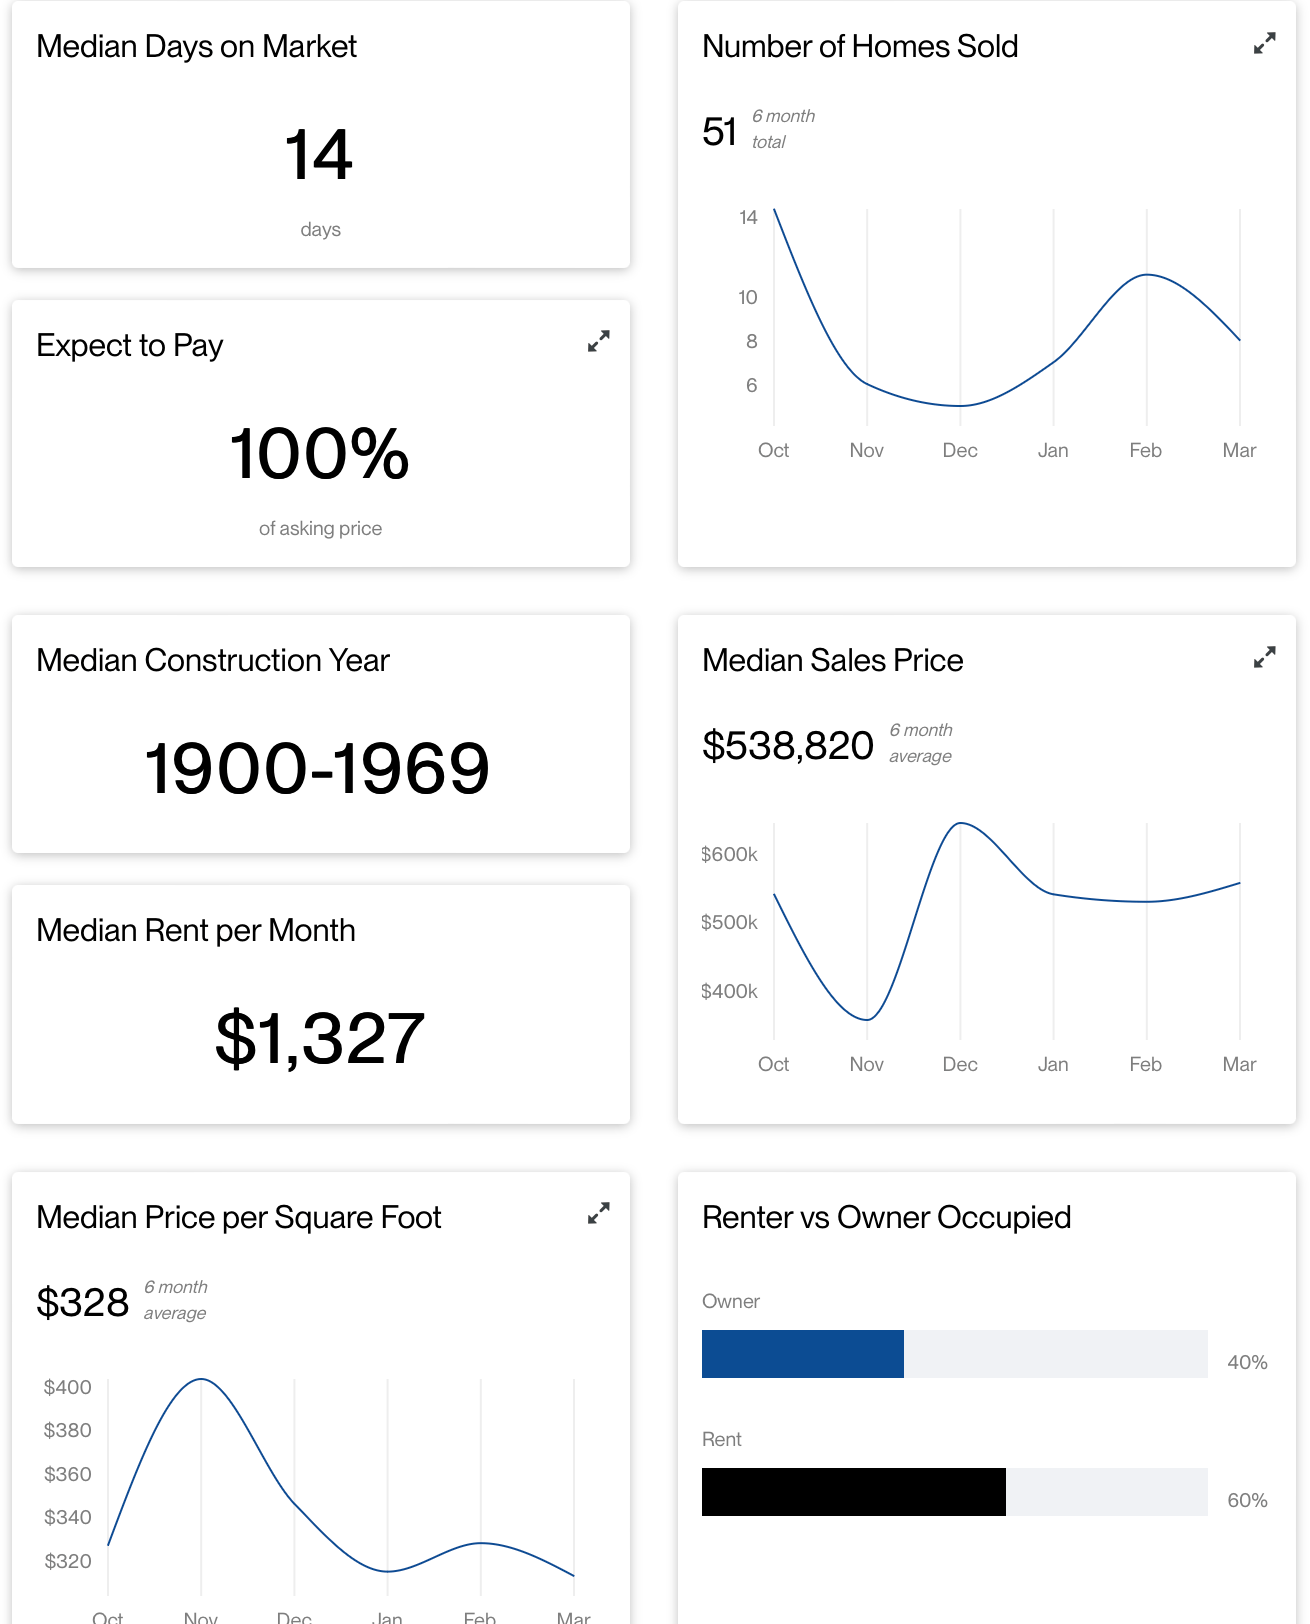The width and height of the screenshot is (1310, 1624).
Task: Click the Mar label under Sales Price chart
Action: pos(1239,1064)
